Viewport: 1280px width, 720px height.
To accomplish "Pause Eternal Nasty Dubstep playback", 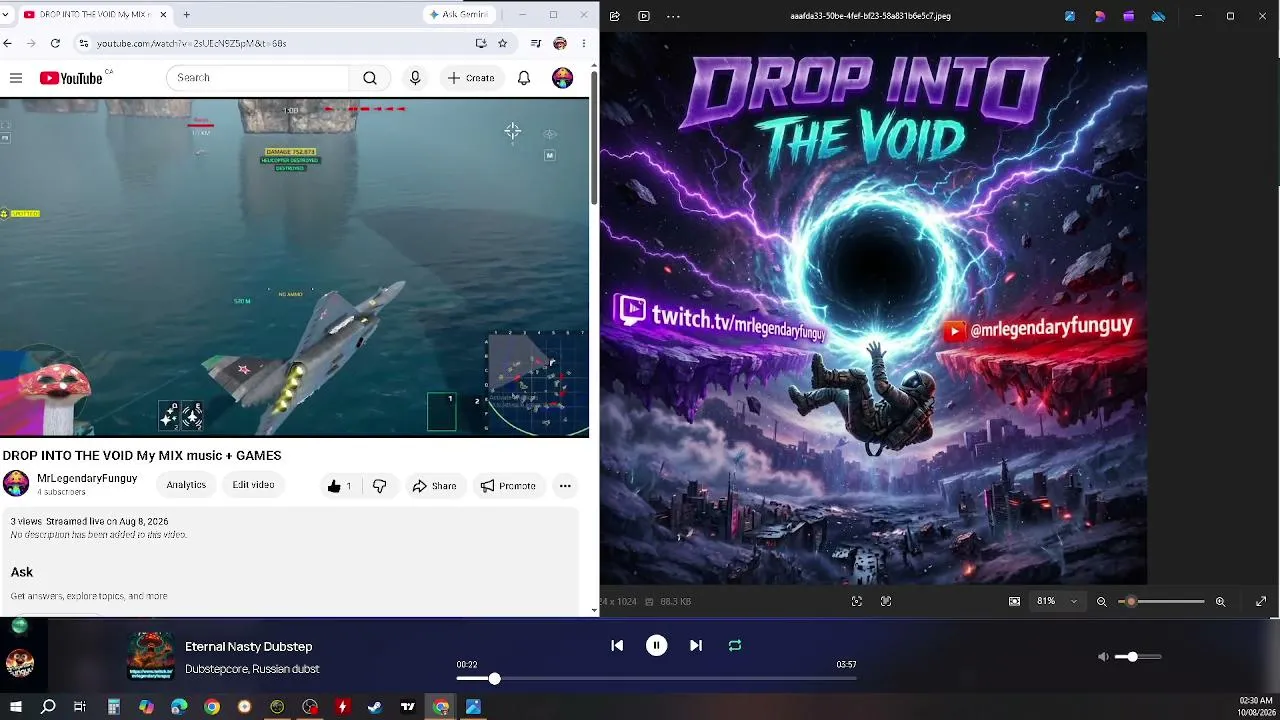I will (x=656, y=646).
